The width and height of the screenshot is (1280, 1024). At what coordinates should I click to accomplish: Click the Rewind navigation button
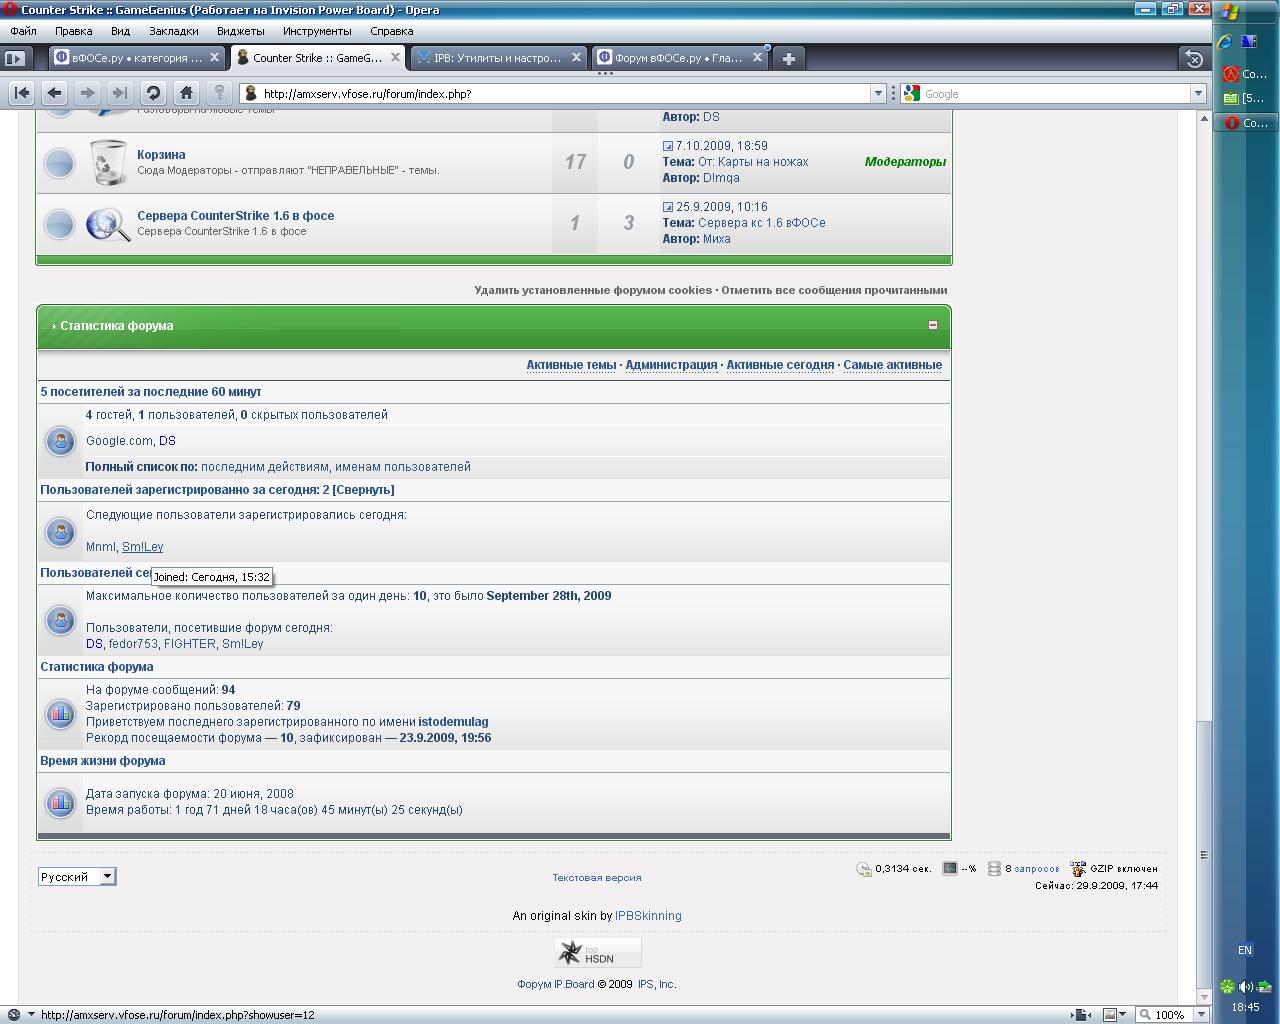[x=22, y=93]
